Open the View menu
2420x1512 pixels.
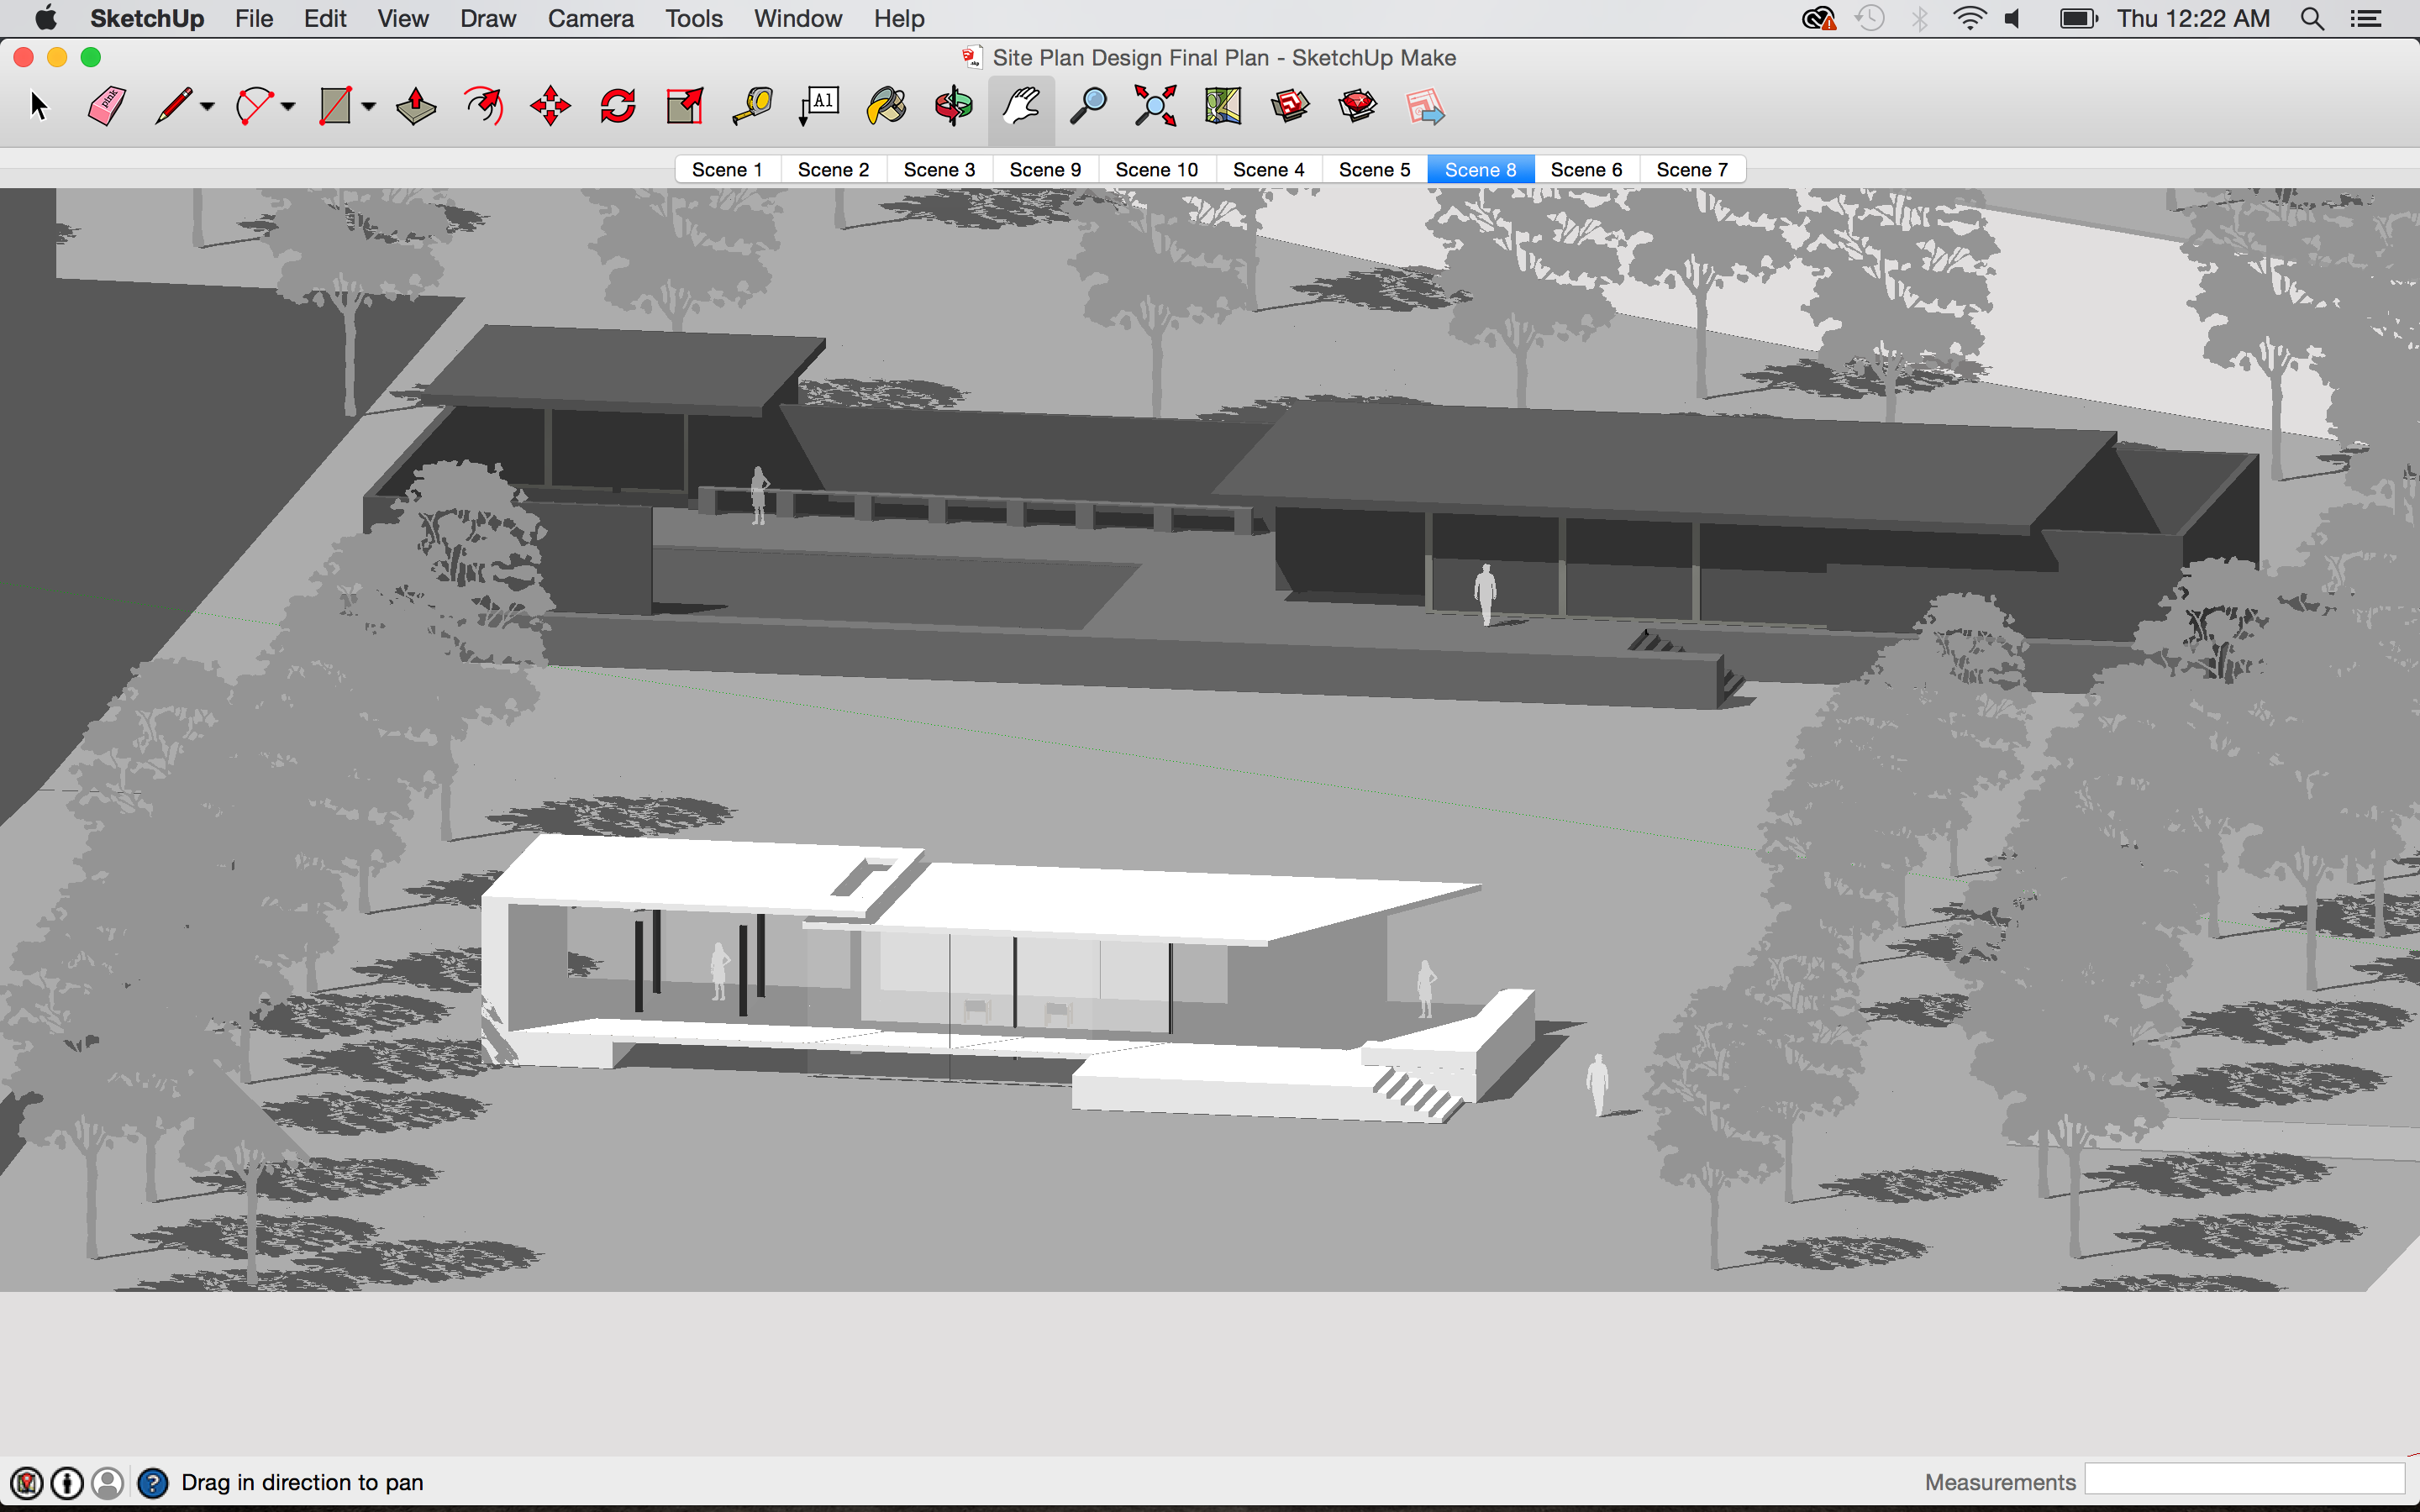click(x=403, y=18)
